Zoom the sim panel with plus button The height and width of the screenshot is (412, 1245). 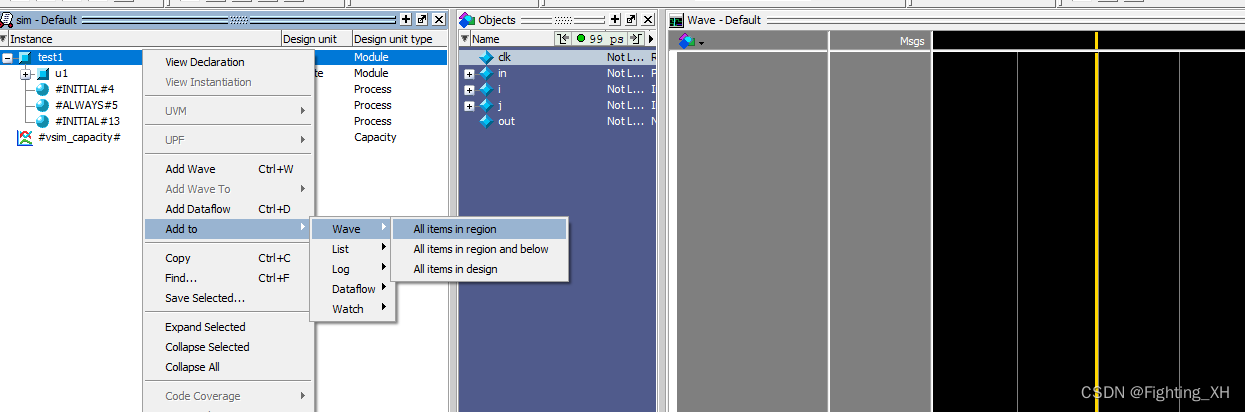pos(406,19)
